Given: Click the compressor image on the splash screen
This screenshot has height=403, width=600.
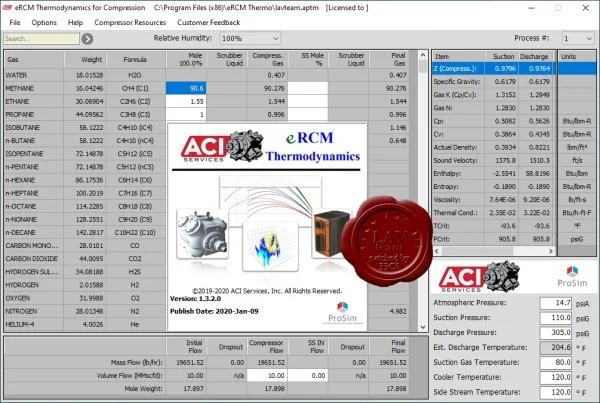Looking at the screenshot, I should (x=202, y=235).
